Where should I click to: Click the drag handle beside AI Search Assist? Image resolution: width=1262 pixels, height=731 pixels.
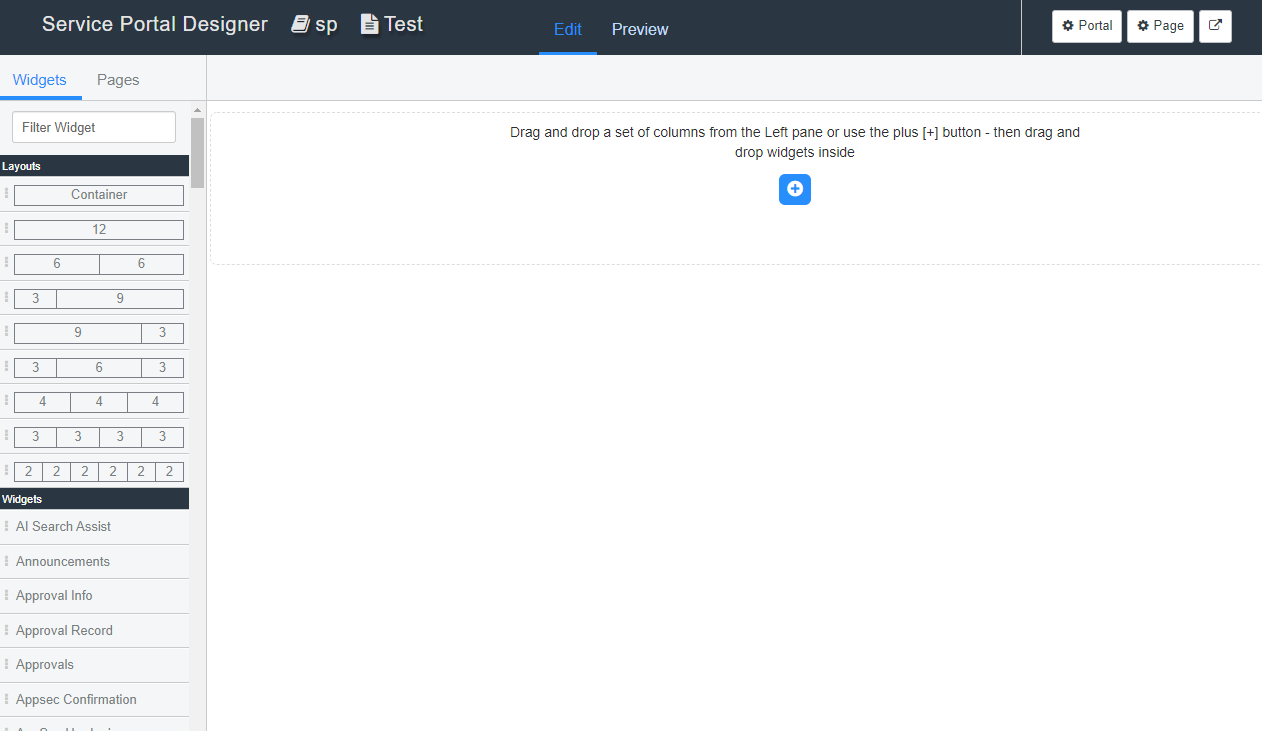pos(7,526)
